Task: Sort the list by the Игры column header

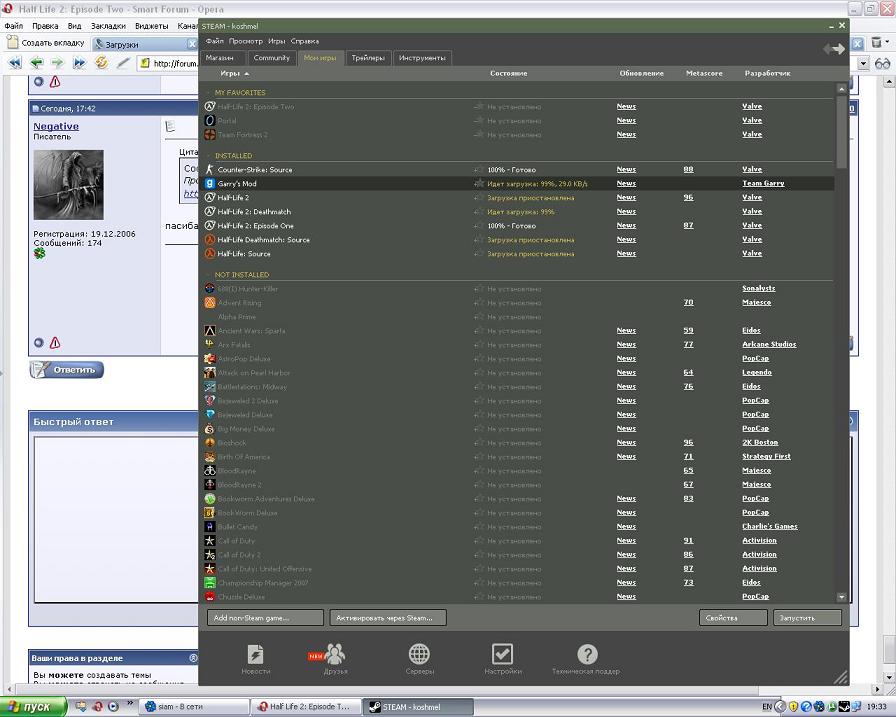Action: coord(235,73)
